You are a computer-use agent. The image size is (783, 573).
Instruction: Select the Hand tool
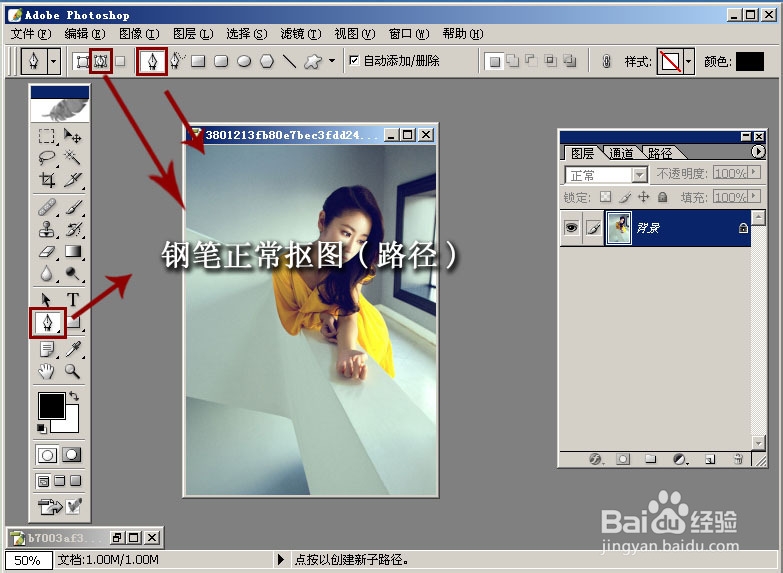[x=46, y=371]
